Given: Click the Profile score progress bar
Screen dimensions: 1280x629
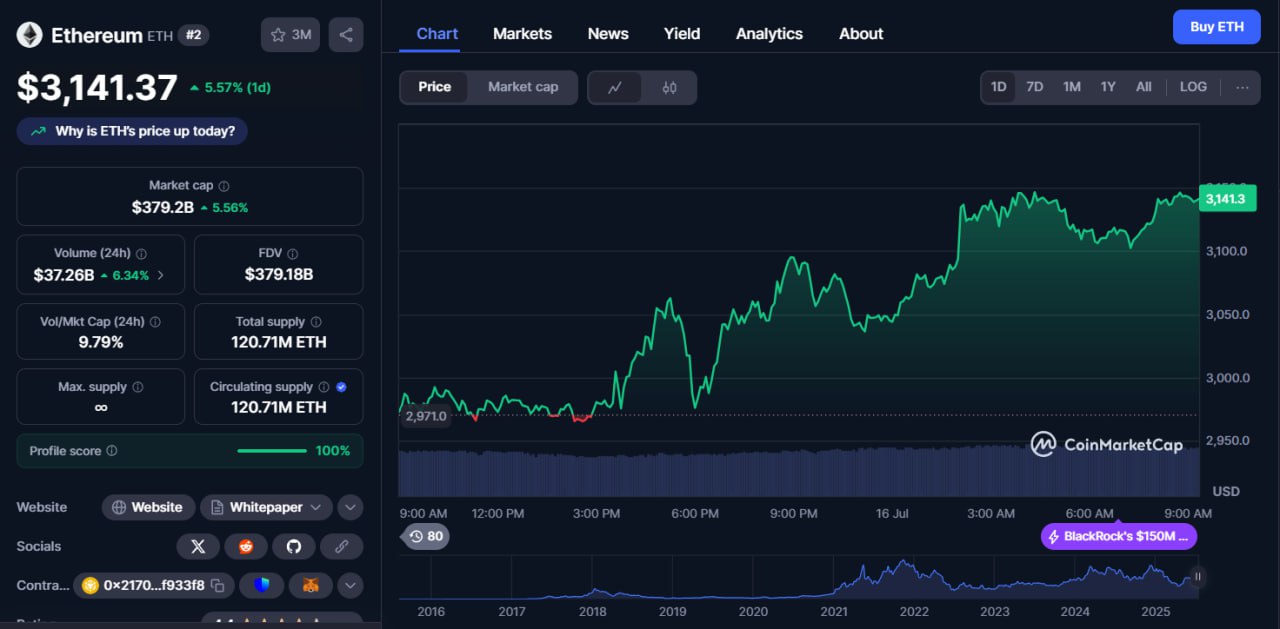Looking at the screenshot, I should (x=272, y=451).
